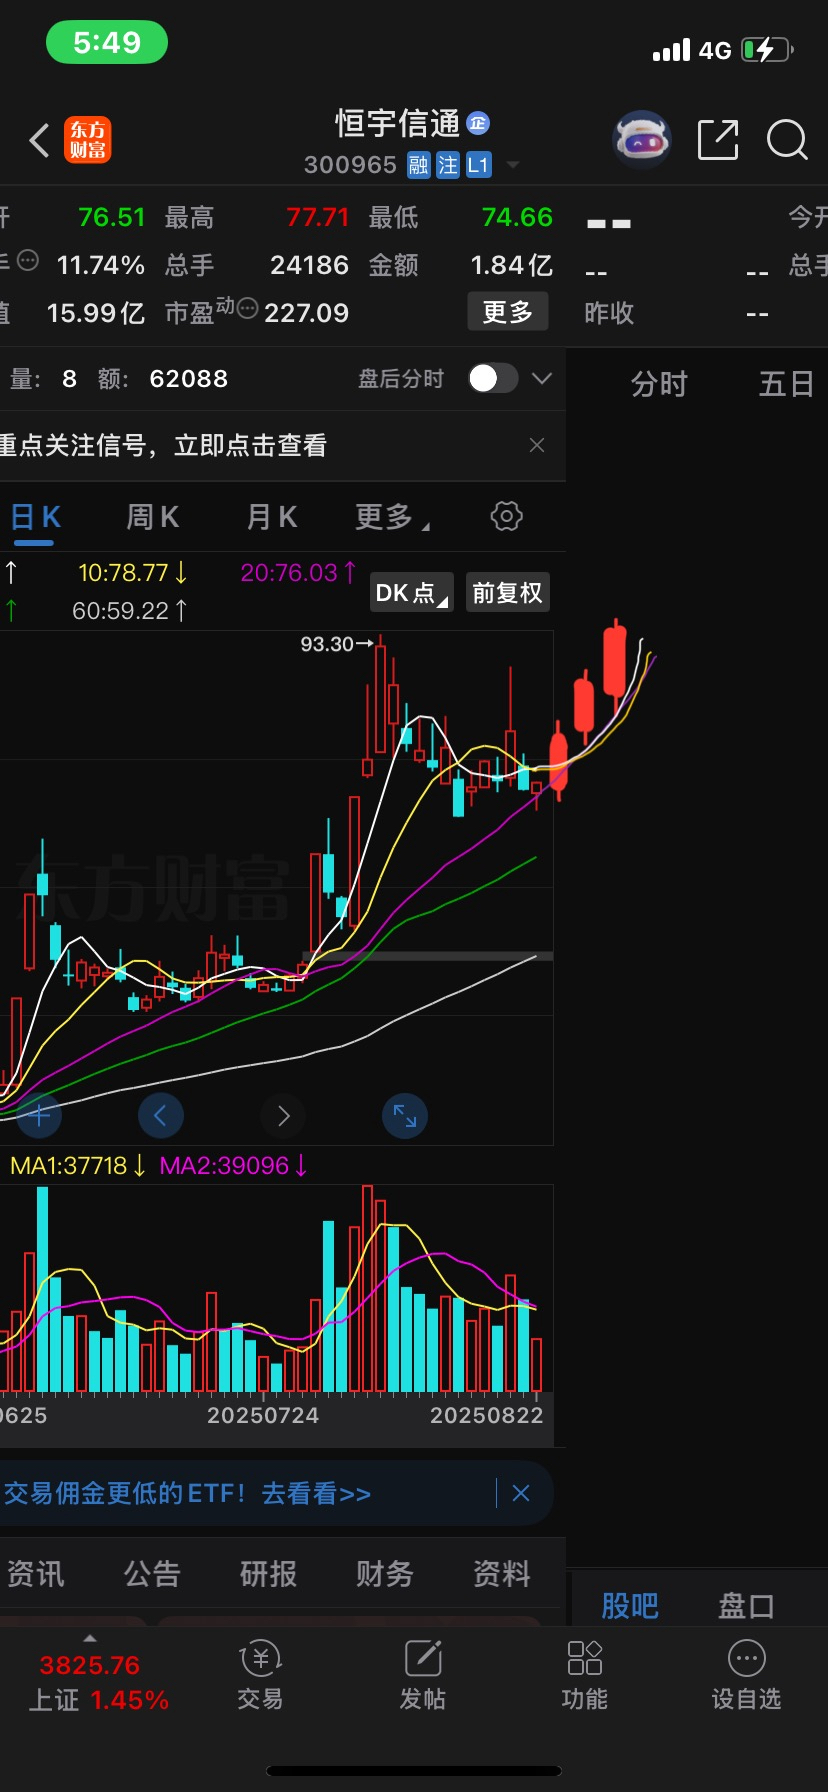The width and height of the screenshot is (828, 1792).
Task: Switch to 月K tab
Action: pos(272,517)
